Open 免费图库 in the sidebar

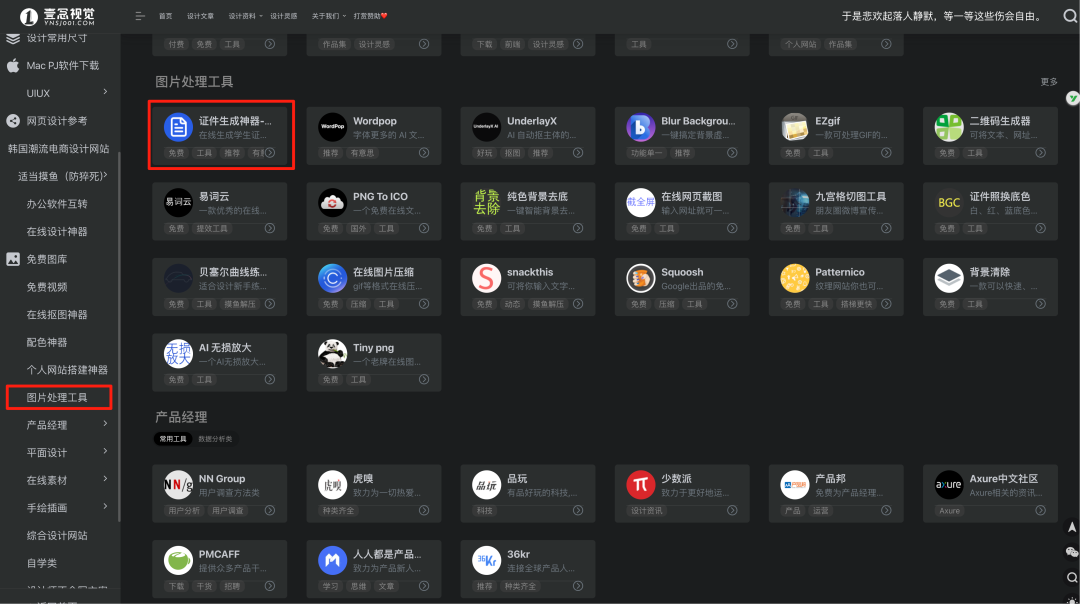click(x=47, y=259)
